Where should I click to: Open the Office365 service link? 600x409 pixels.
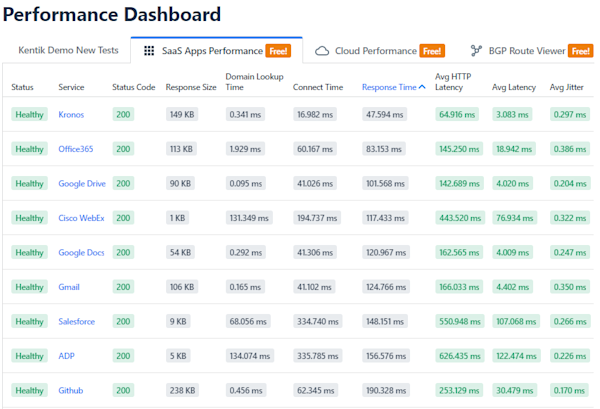point(75,149)
